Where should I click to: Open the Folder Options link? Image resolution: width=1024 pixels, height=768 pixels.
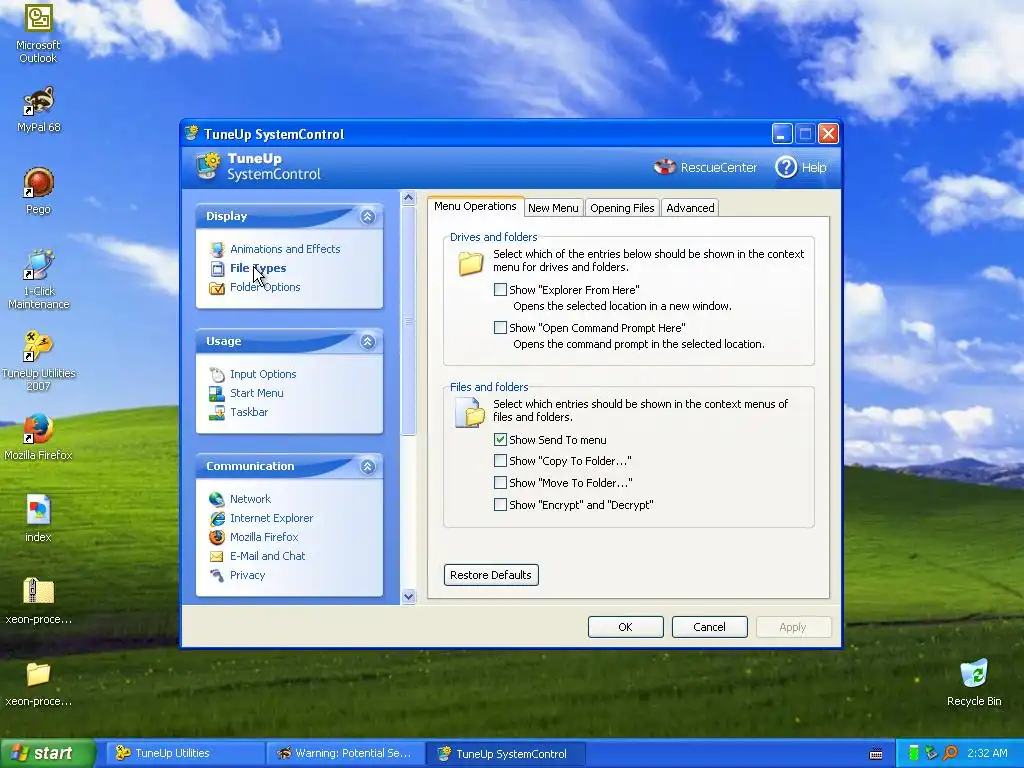(265, 287)
